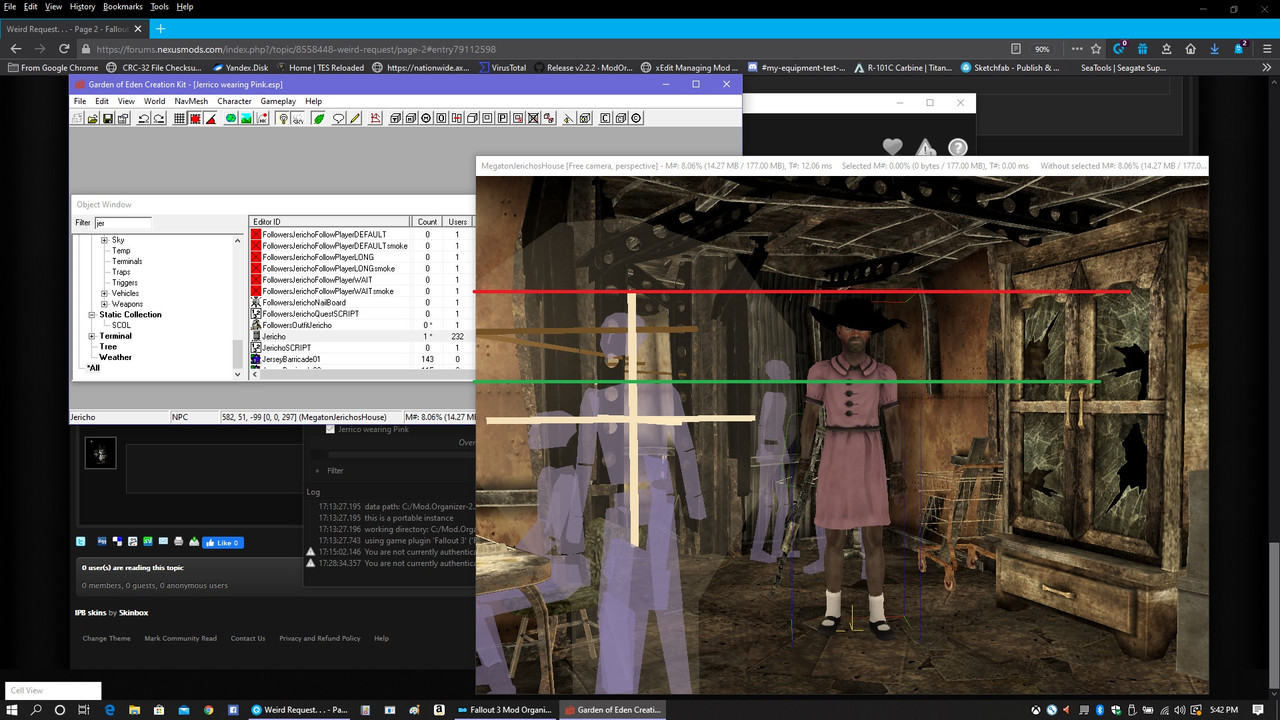The width and height of the screenshot is (1280, 720).
Task: Sort list by Count column header
Action: pos(427,221)
